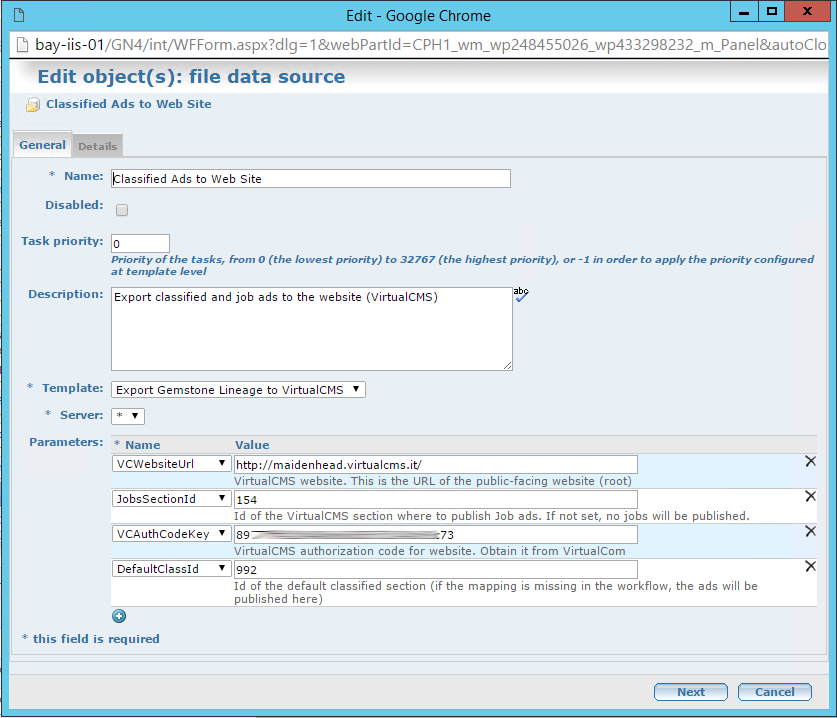
Task: Switch to the Details tab
Action: point(97,146)
